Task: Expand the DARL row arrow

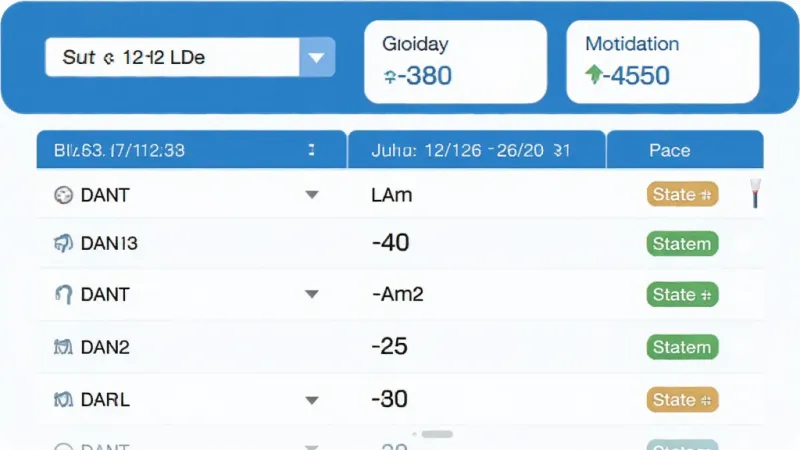Action: (312, 400)
